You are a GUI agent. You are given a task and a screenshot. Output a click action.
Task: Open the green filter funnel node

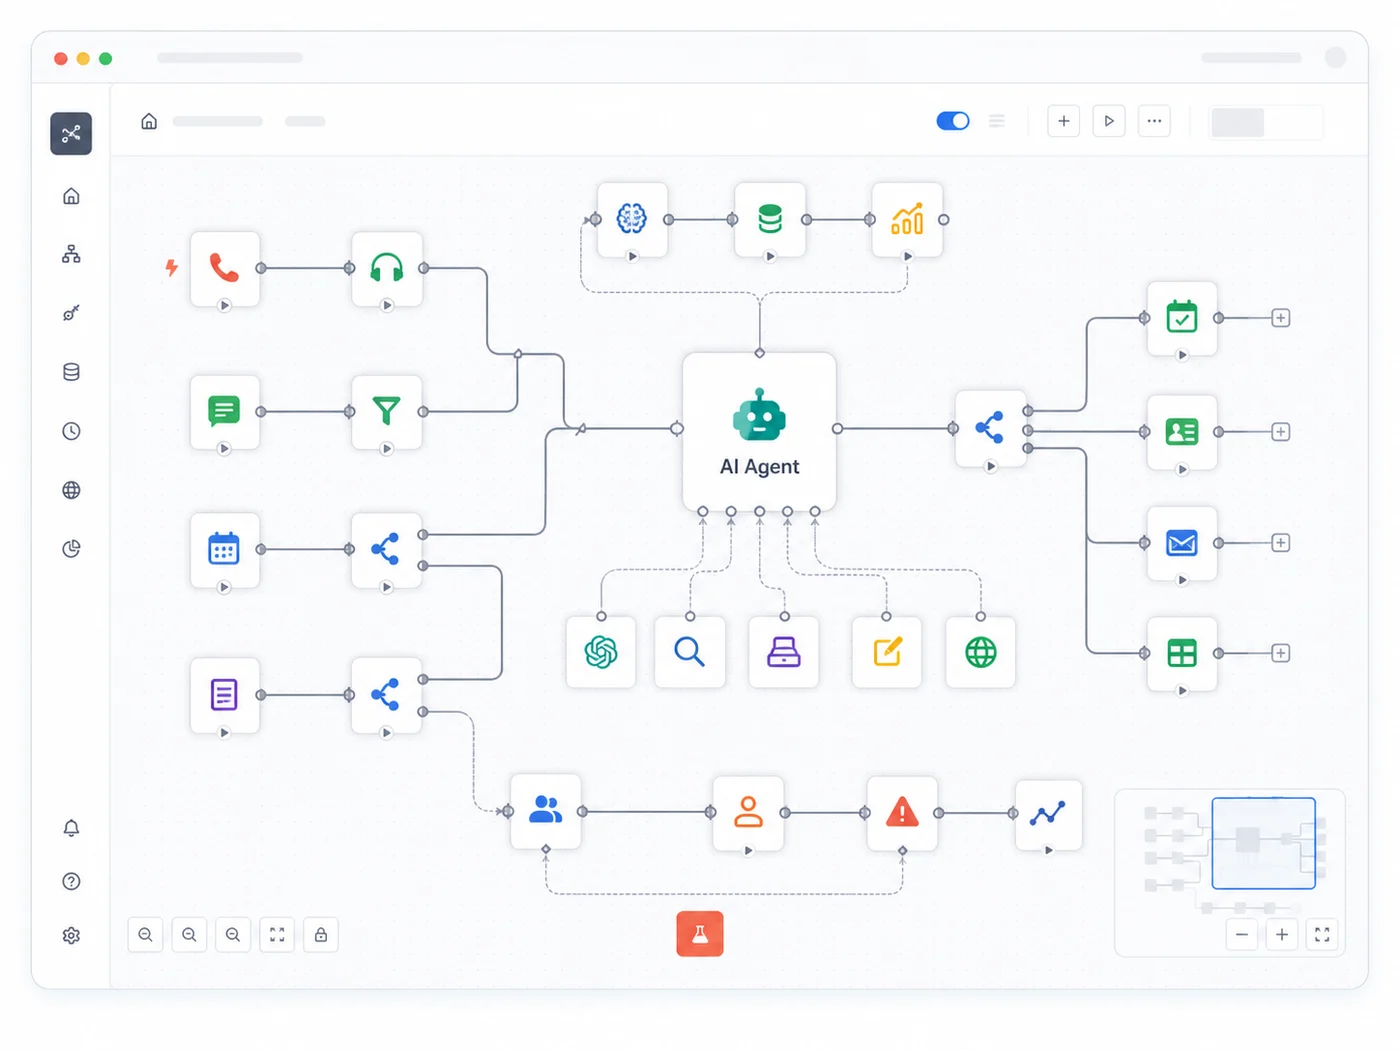(x=387, y=411)
